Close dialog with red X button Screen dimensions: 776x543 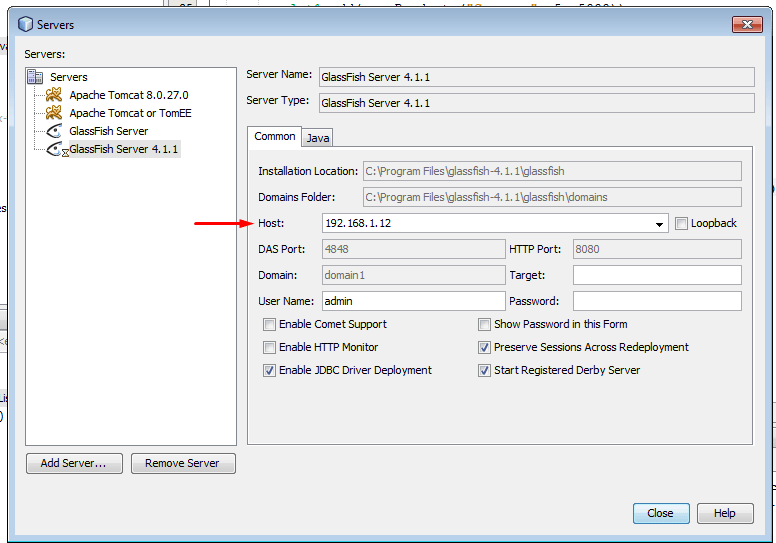pyautogui.click(x=747, y=24)
